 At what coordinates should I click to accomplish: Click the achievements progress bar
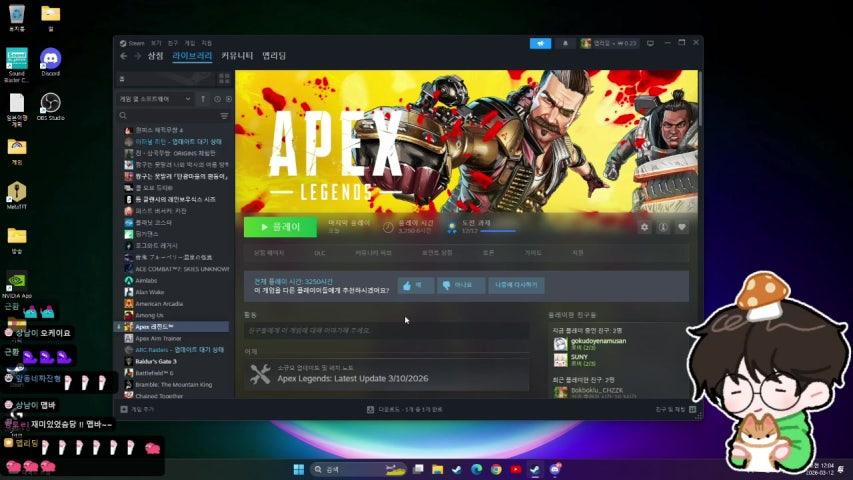pos(498,231)
